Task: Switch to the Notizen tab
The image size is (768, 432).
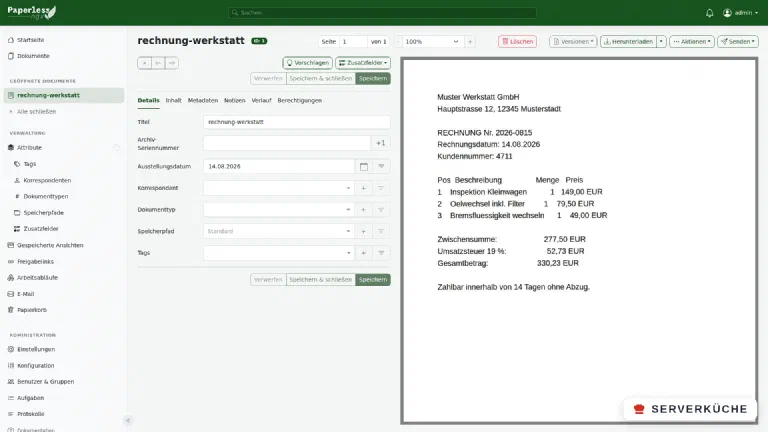Action: (235, 100)
